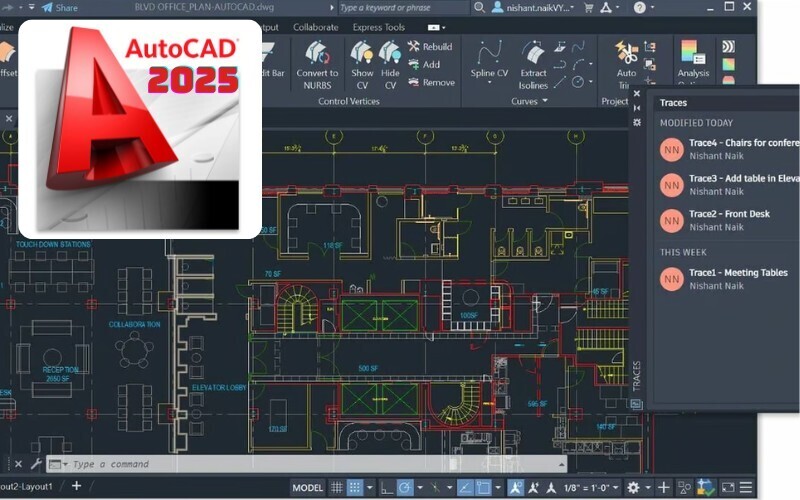
Task: Click the plus icon to add layout
Action: 77,486
